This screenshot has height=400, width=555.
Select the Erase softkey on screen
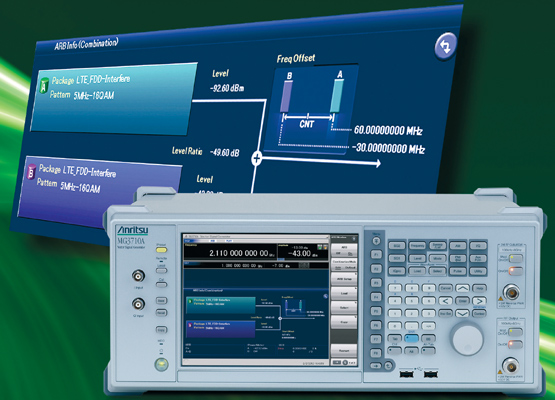tap(344, 322)
